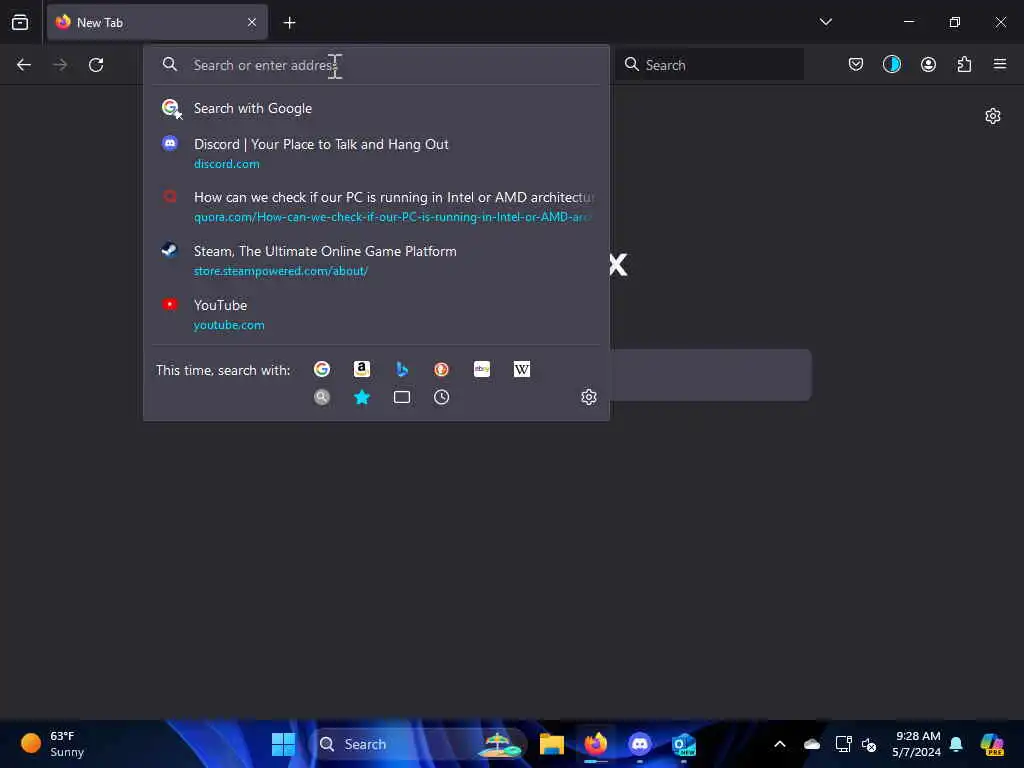Close the New Tab tab
The height and width of the screenshot is (768, 1024).
pos(252,22)
